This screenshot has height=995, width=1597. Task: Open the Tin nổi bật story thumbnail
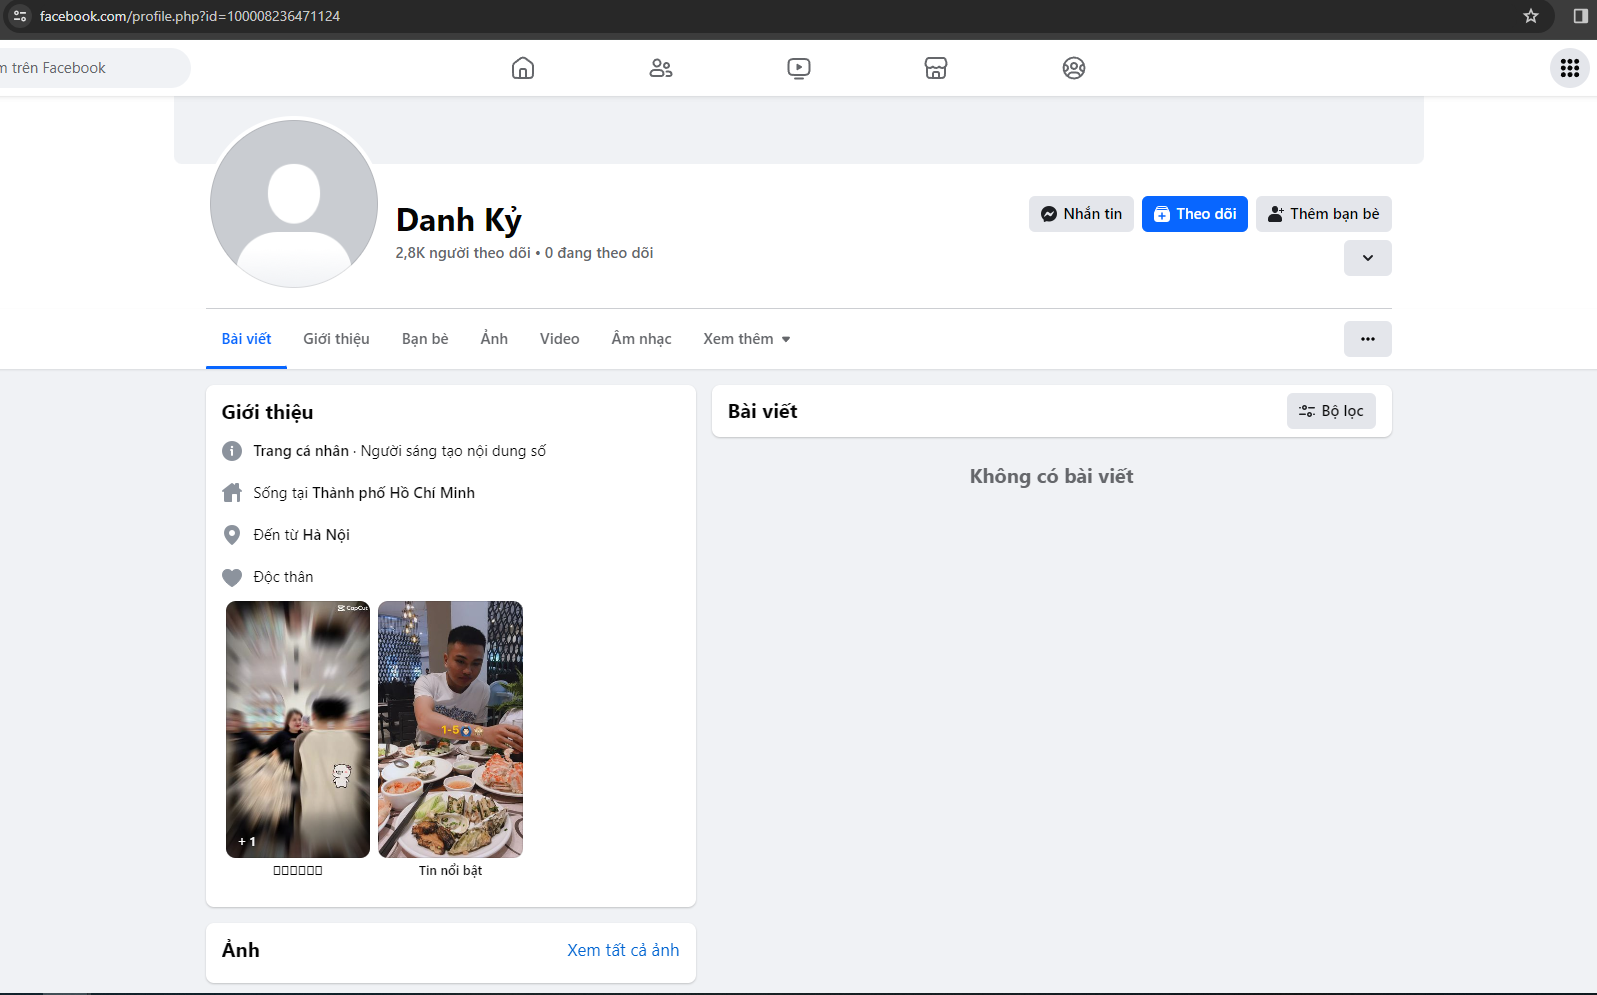(x=450, y=729)
